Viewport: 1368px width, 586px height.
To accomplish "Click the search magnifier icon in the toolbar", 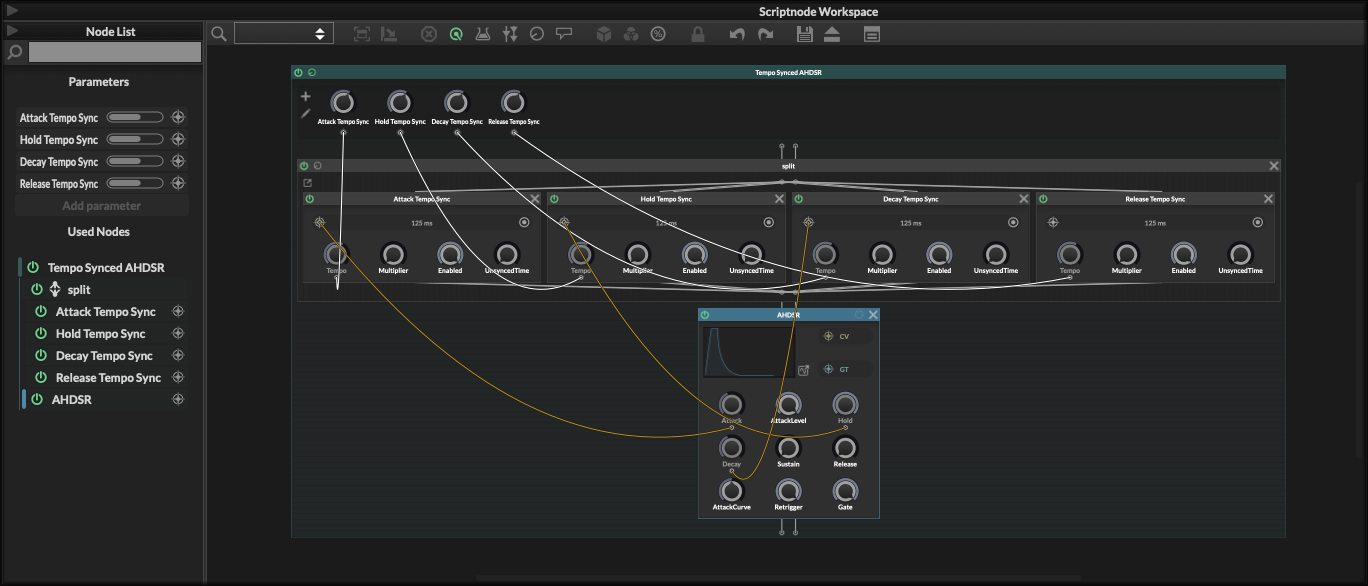I will click(219, 34).
